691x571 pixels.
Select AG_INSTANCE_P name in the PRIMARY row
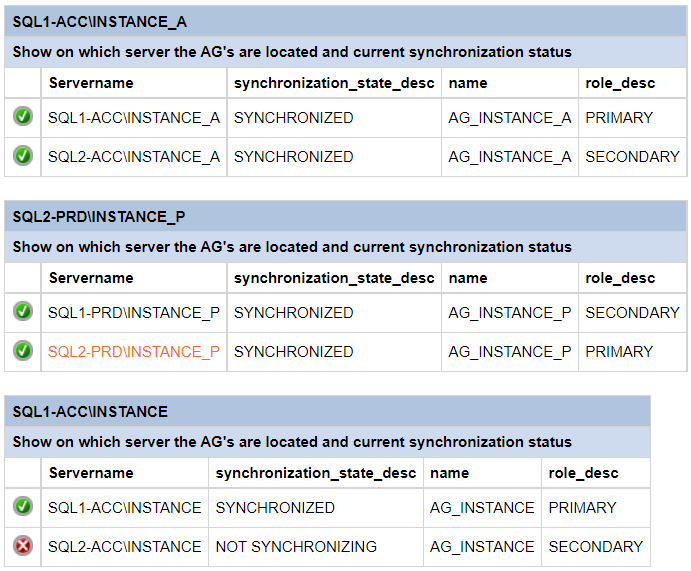coord(510,351)
